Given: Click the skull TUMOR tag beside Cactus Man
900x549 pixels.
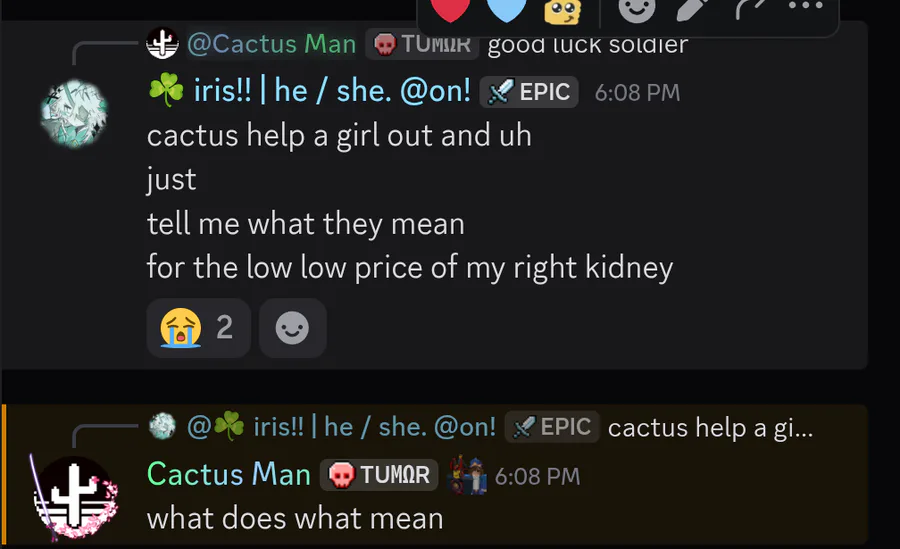Looking at the screenshot, I should point(381,474).
